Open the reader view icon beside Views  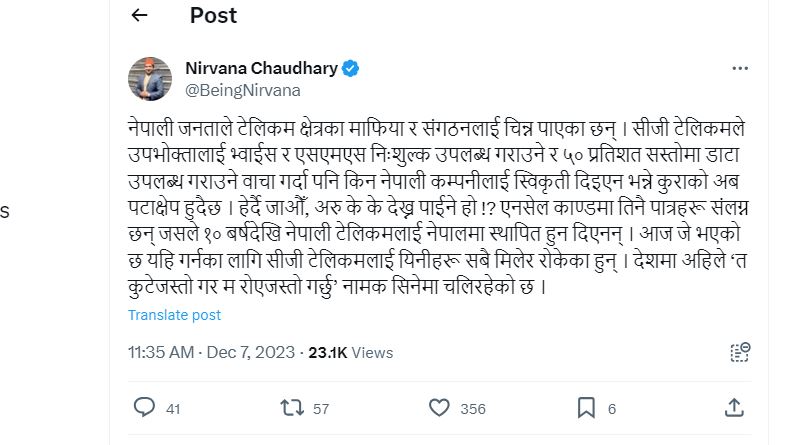tap(740, 352)
